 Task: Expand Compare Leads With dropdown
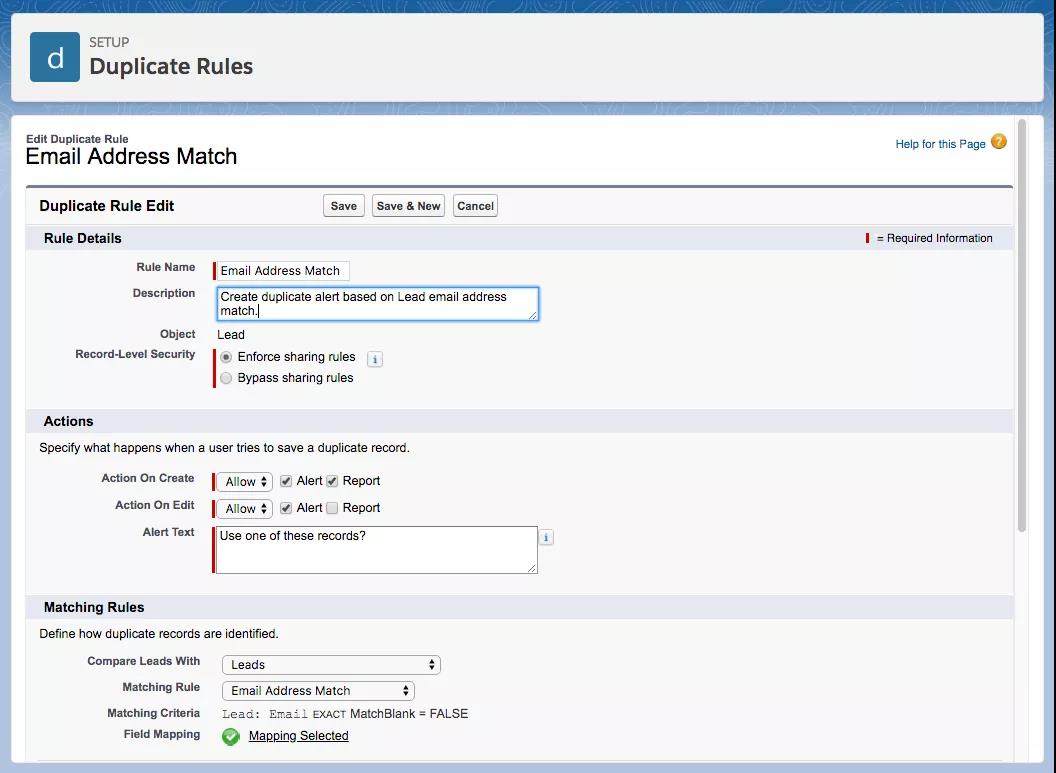point(330,665)
